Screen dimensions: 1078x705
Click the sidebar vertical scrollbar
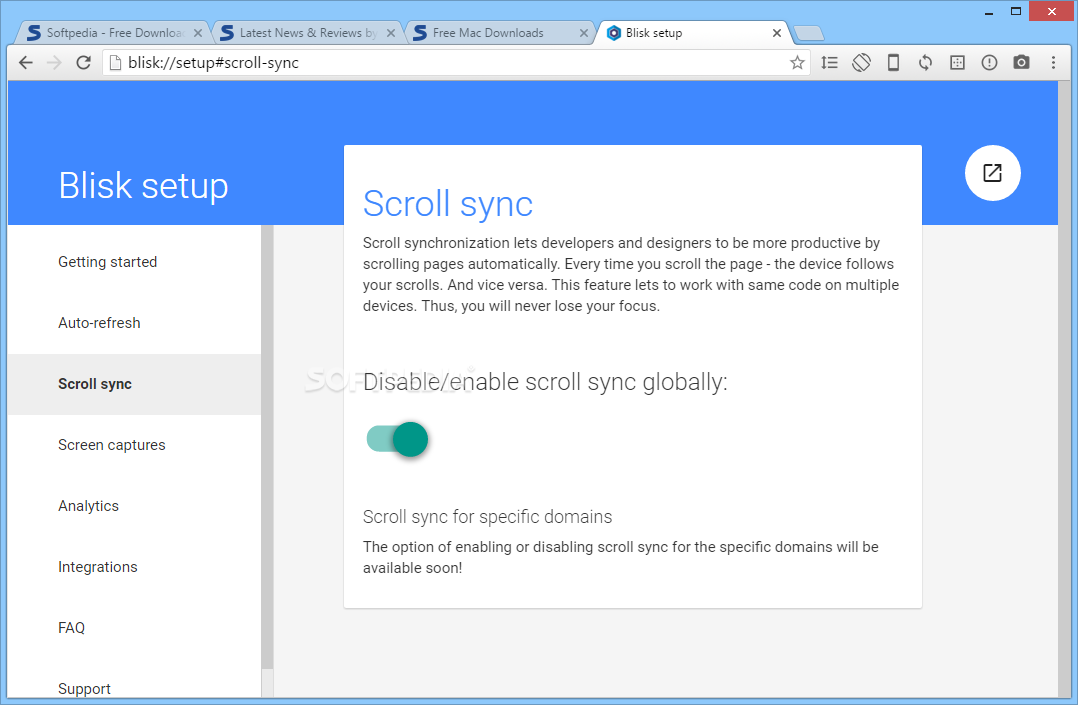[x=267, y=447]
